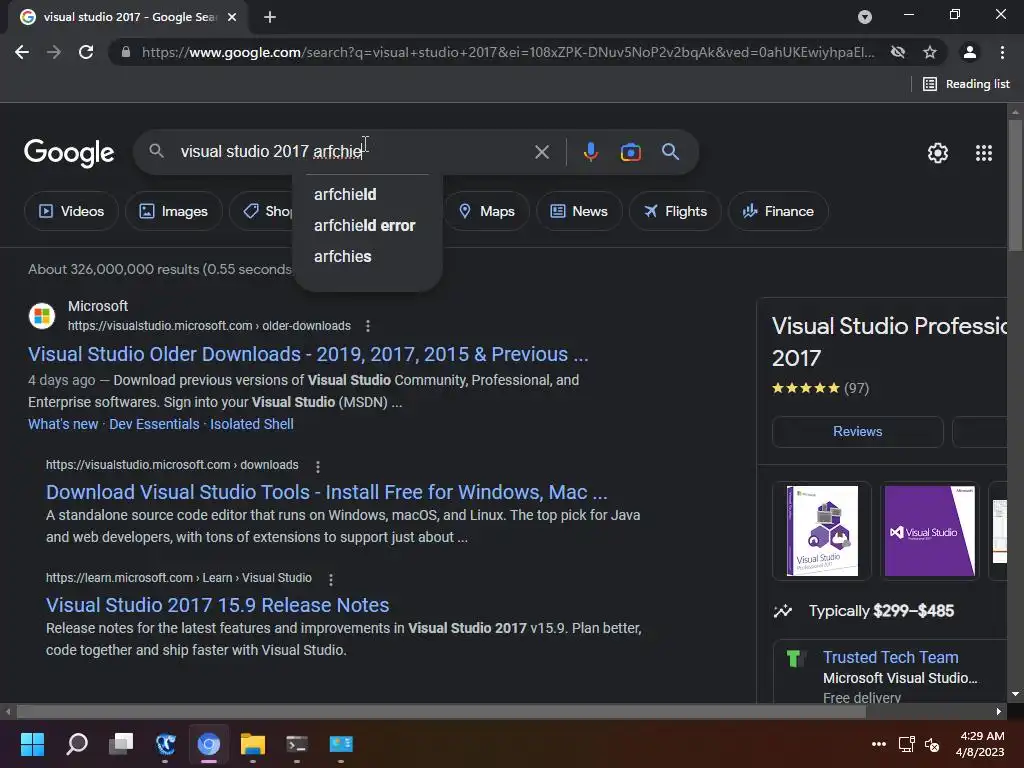This screenshot has height=768, width=1024.
Task: Open Visual Studio Older Downloads result
Action: (x=308, y=354)
